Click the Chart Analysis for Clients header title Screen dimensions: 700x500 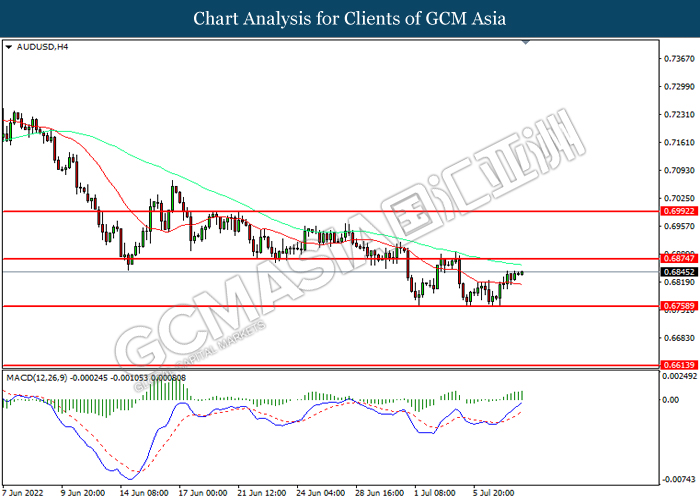point(350,19)
